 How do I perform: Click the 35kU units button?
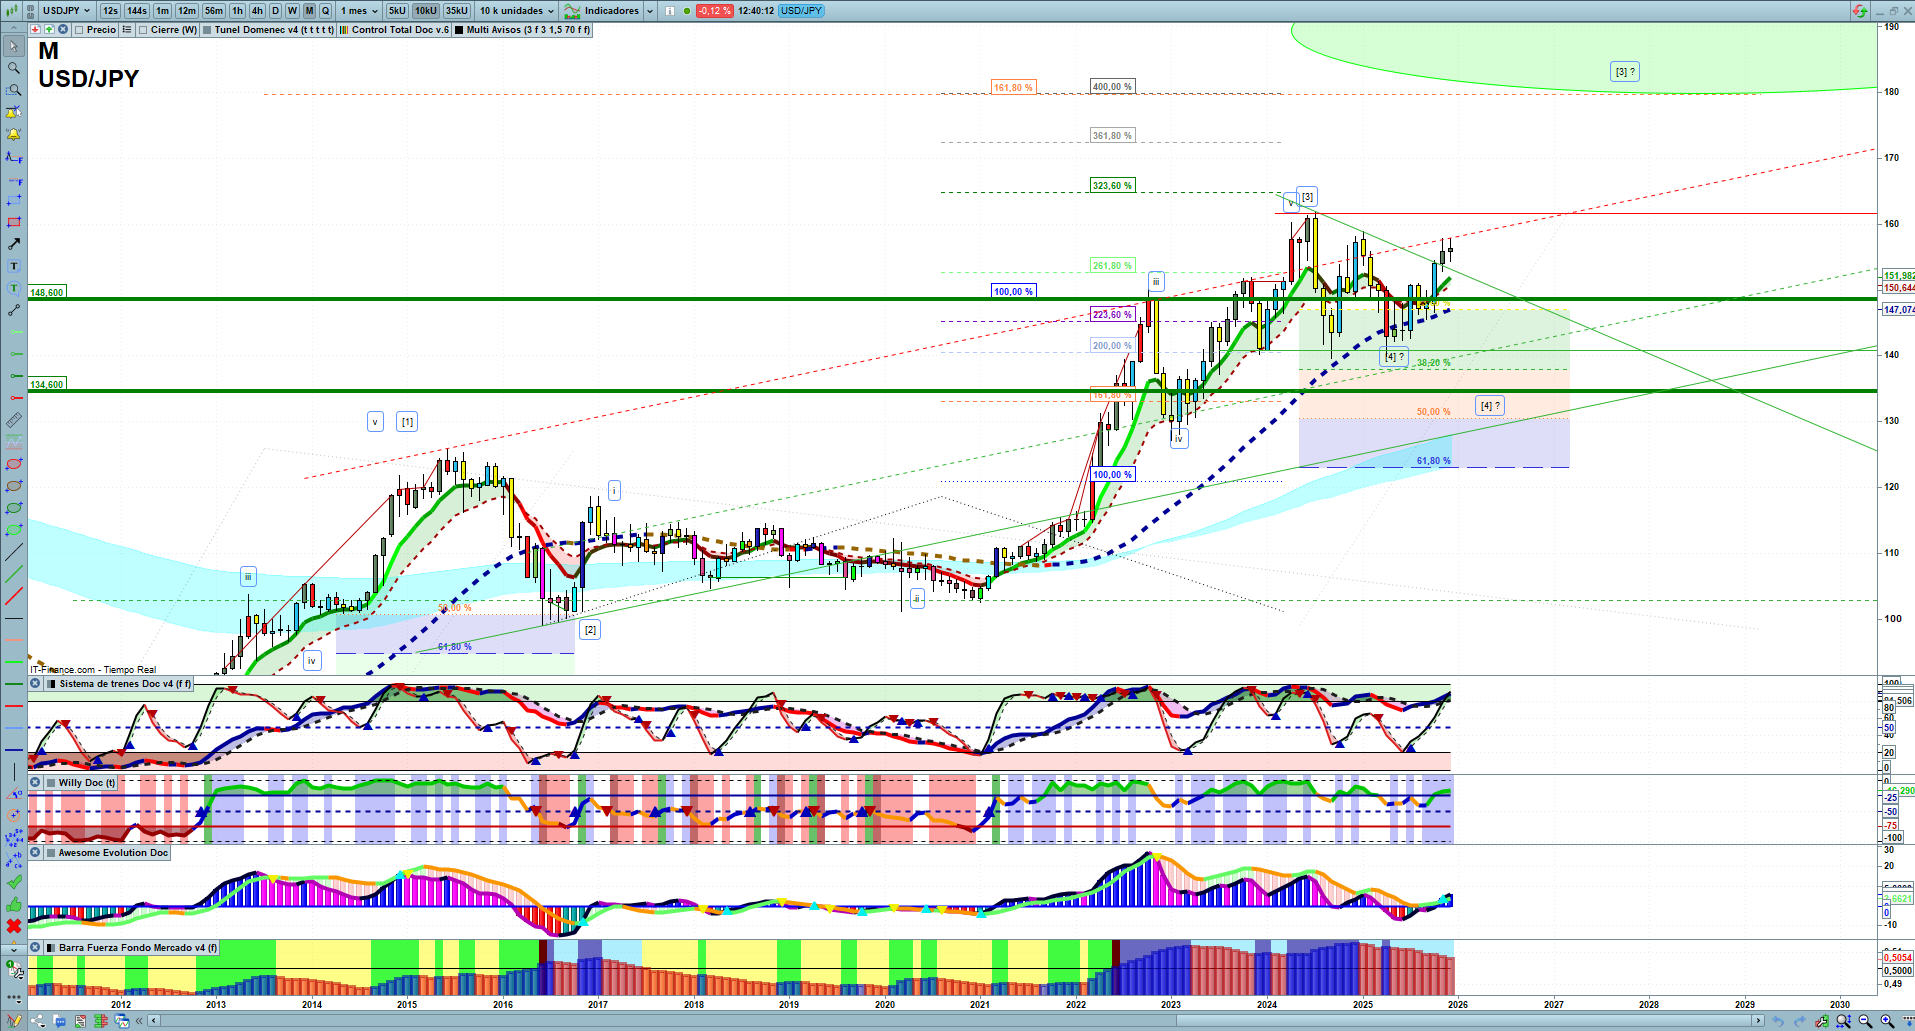tap(456, 10)
